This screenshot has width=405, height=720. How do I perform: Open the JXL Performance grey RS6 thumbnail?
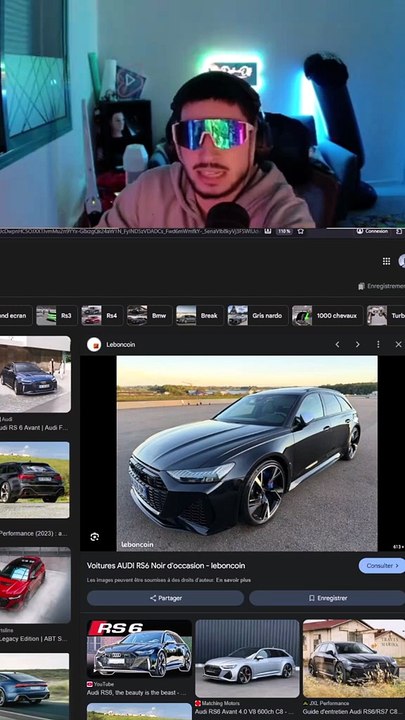354,658
